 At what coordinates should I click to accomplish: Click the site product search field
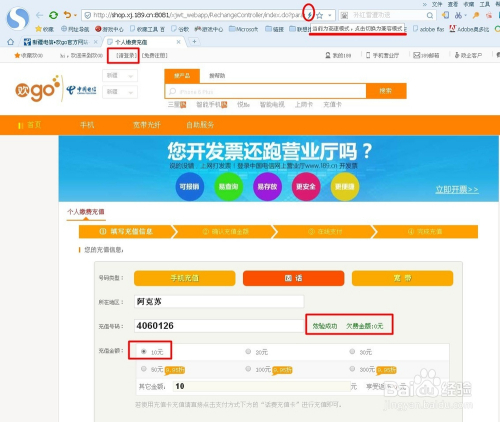(266, 91)
